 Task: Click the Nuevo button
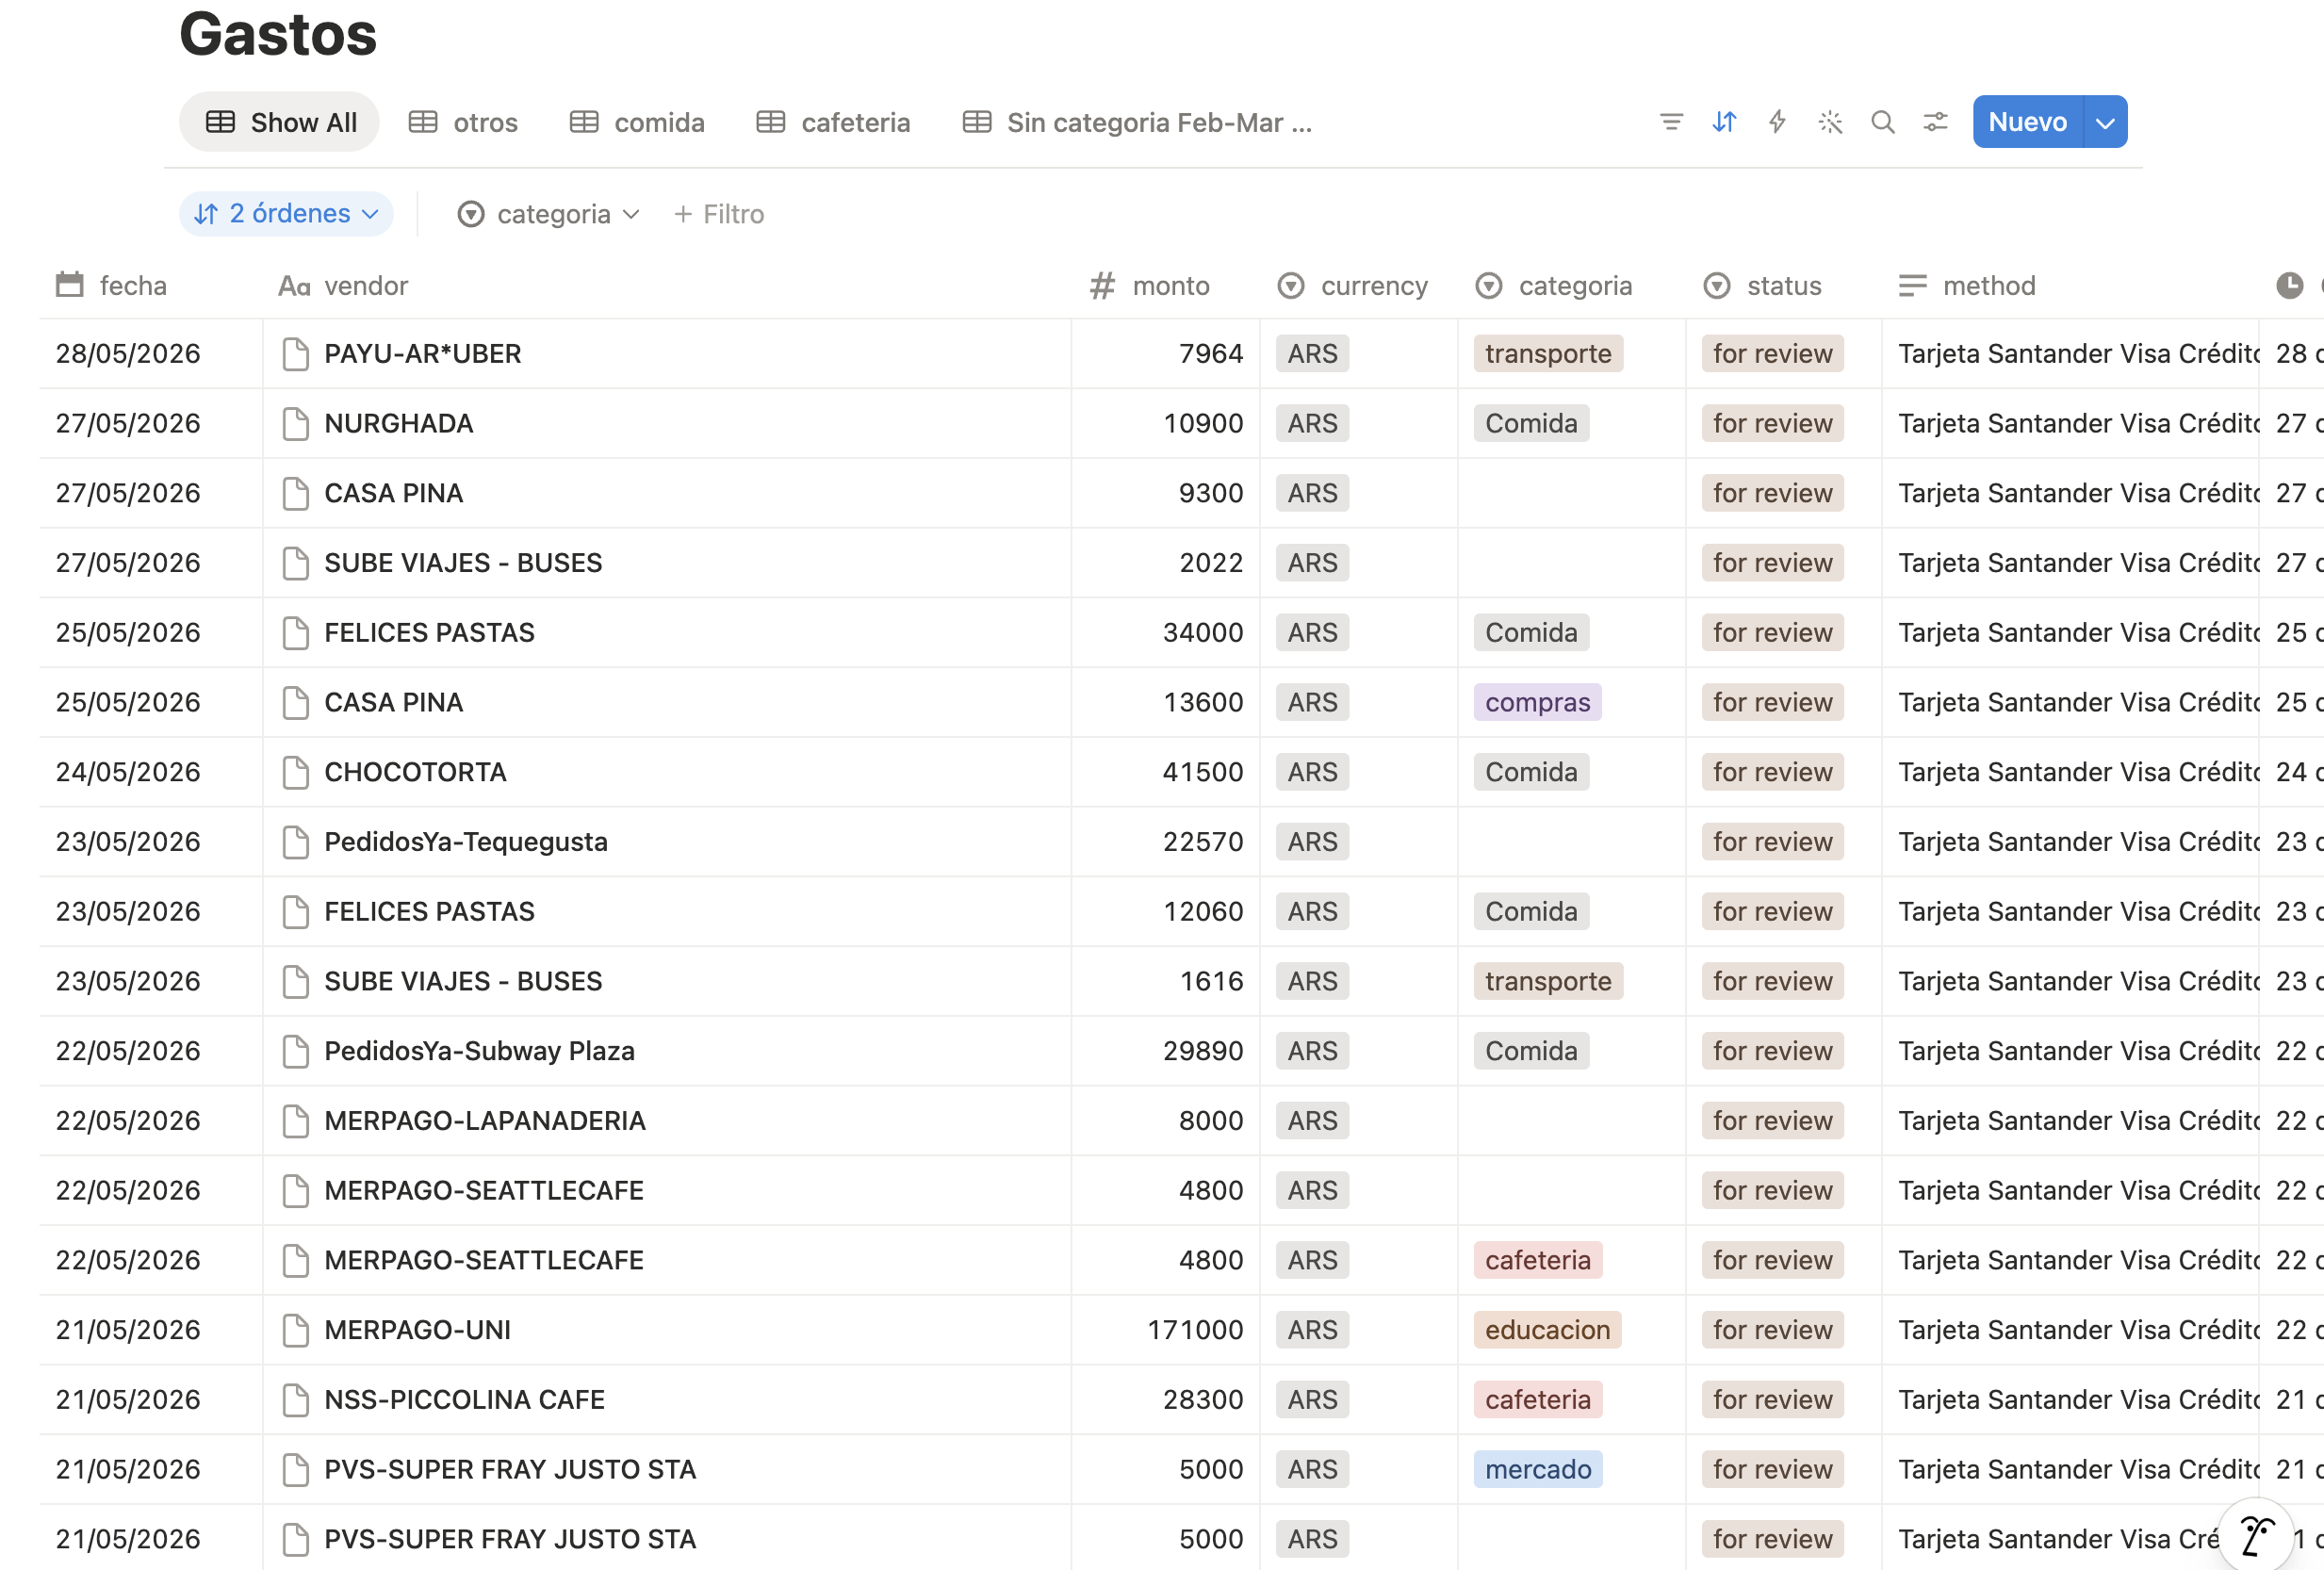click(x=2028, y=122)
